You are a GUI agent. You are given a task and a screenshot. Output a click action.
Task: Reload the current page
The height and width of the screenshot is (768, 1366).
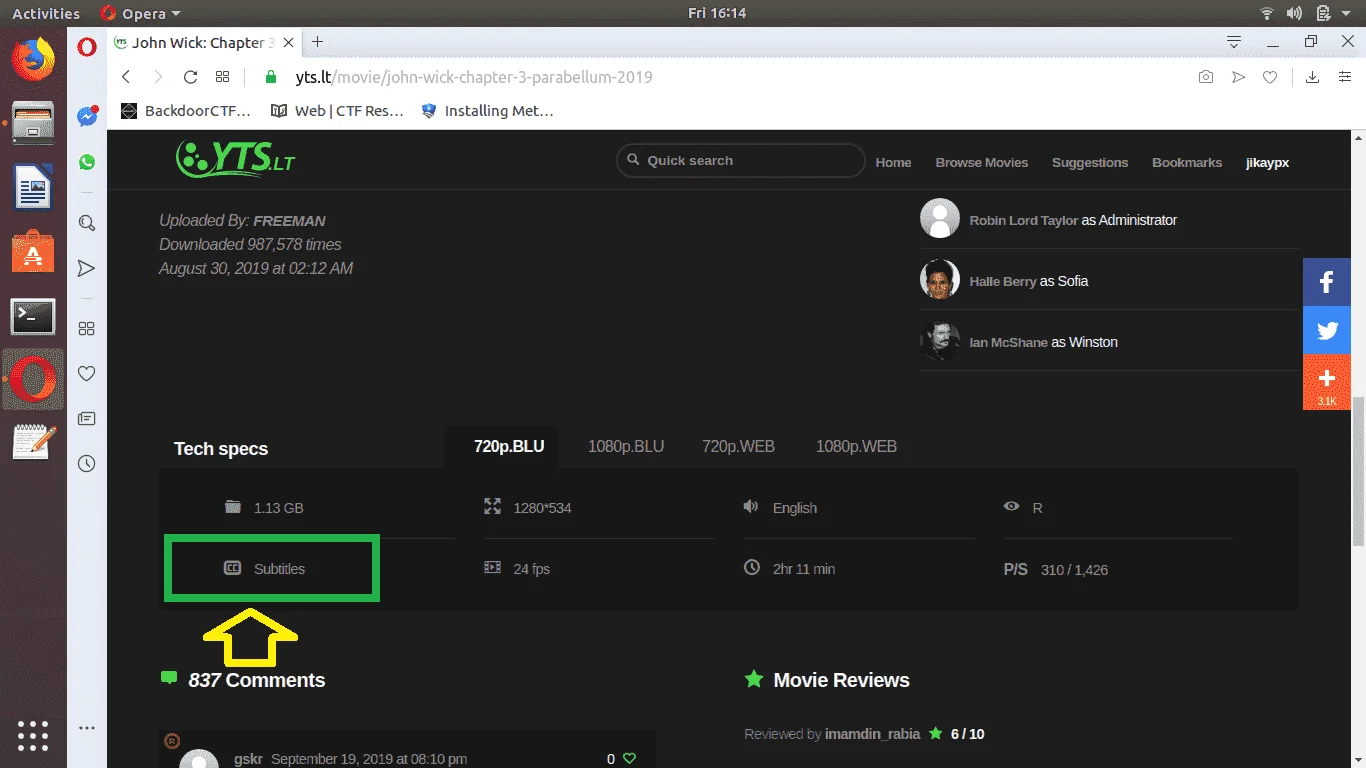point(190,77)
